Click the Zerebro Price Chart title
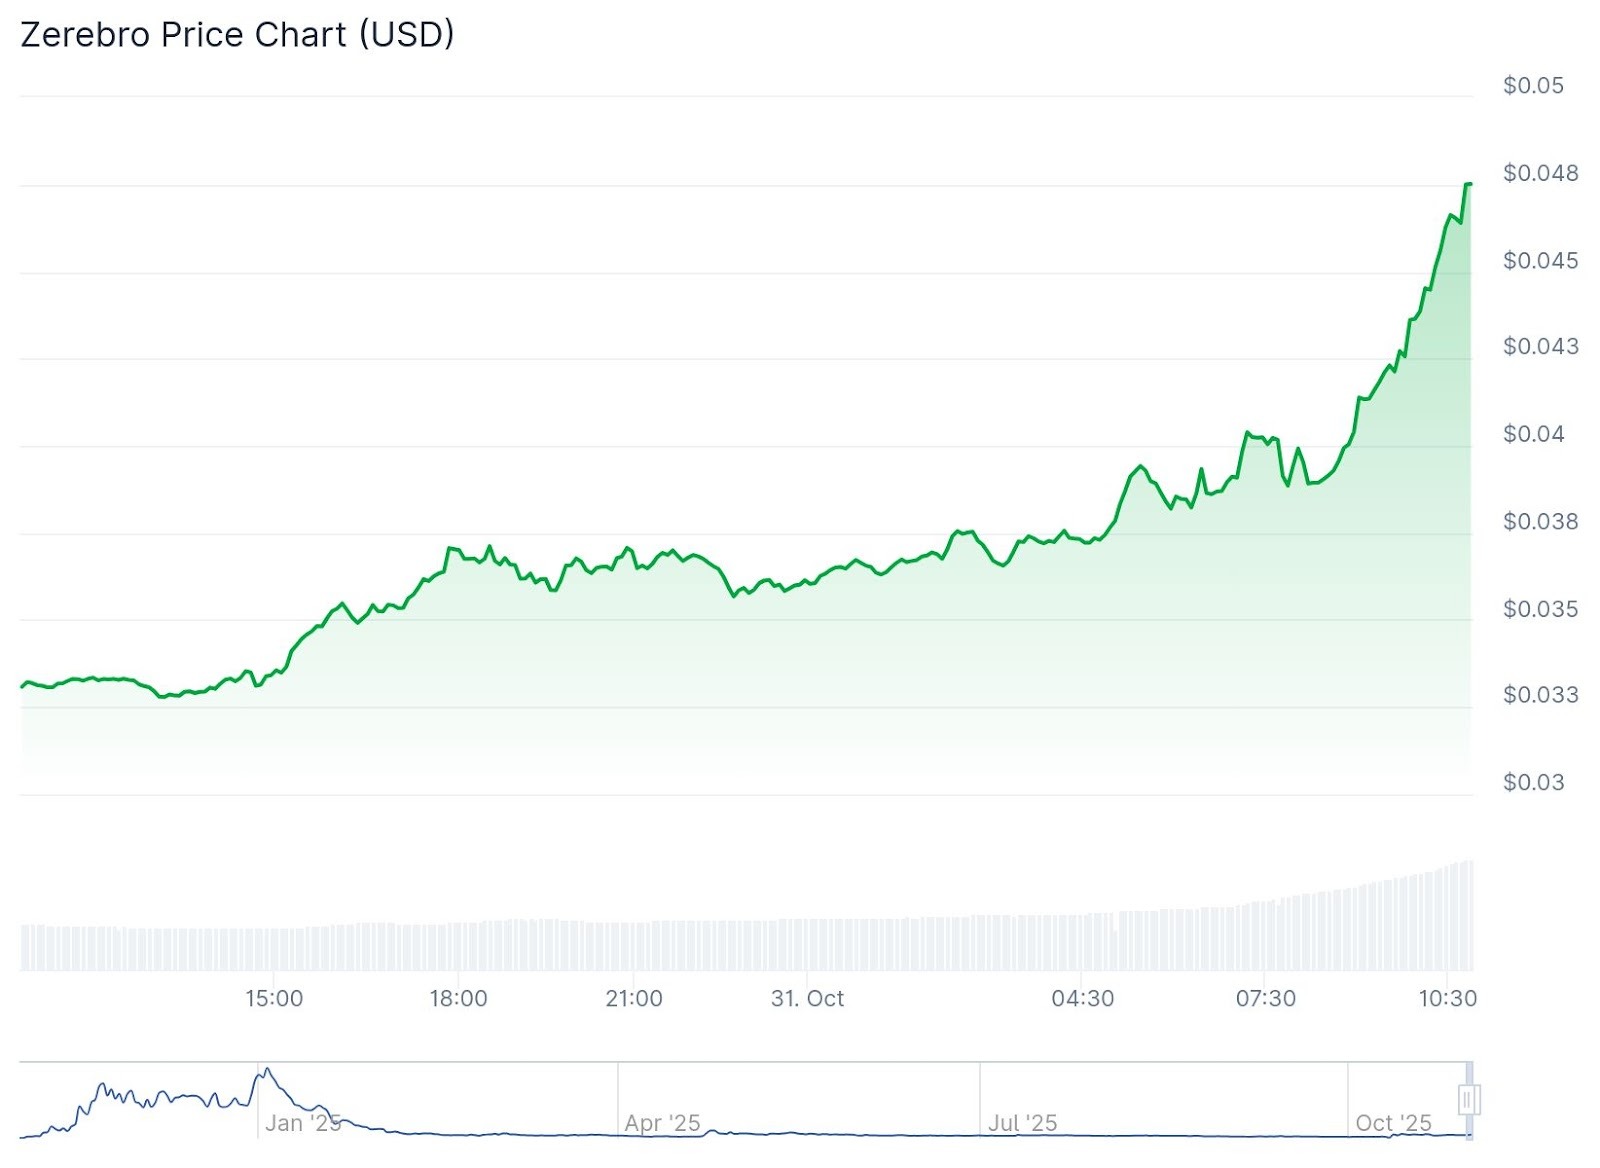This screenshot has width=1600, height=1168. [x=237, y=35]
